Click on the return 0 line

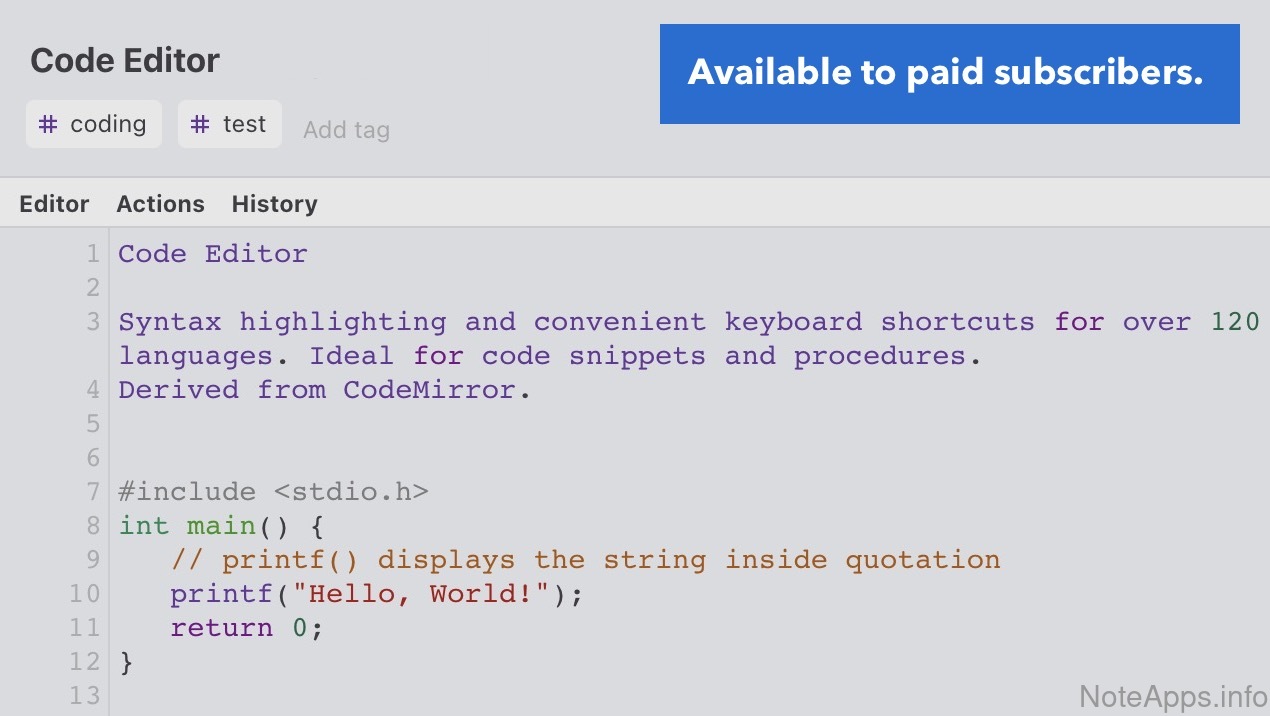[x=246, y=628]
